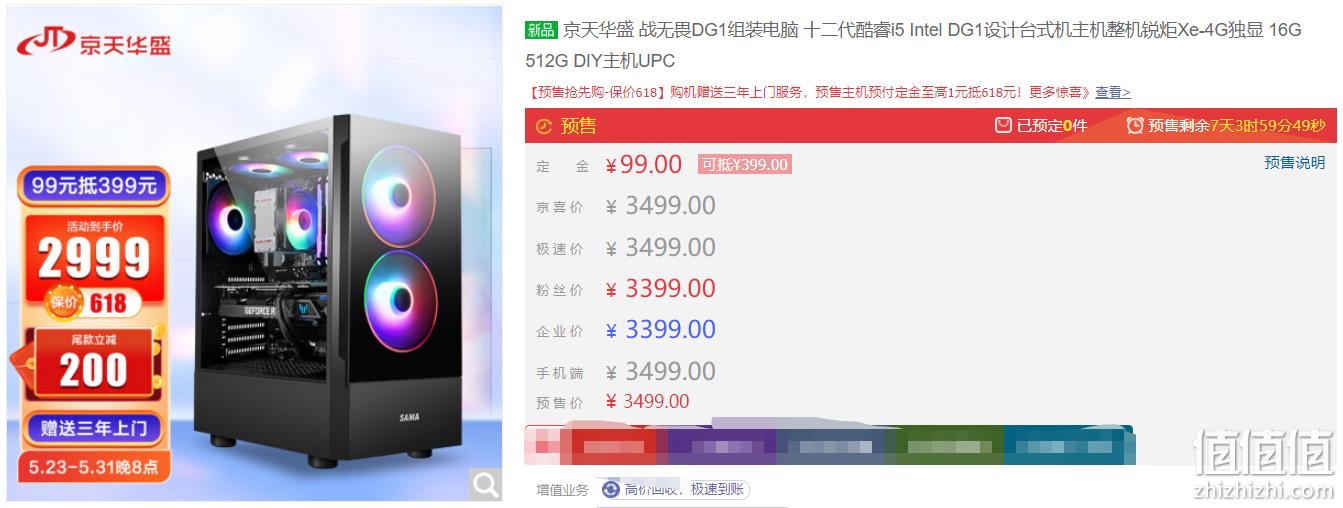Click the calendar check icon beside 已预定
The width and height of the screenshot is (1343, 508).
click(x=1003, y=126)
